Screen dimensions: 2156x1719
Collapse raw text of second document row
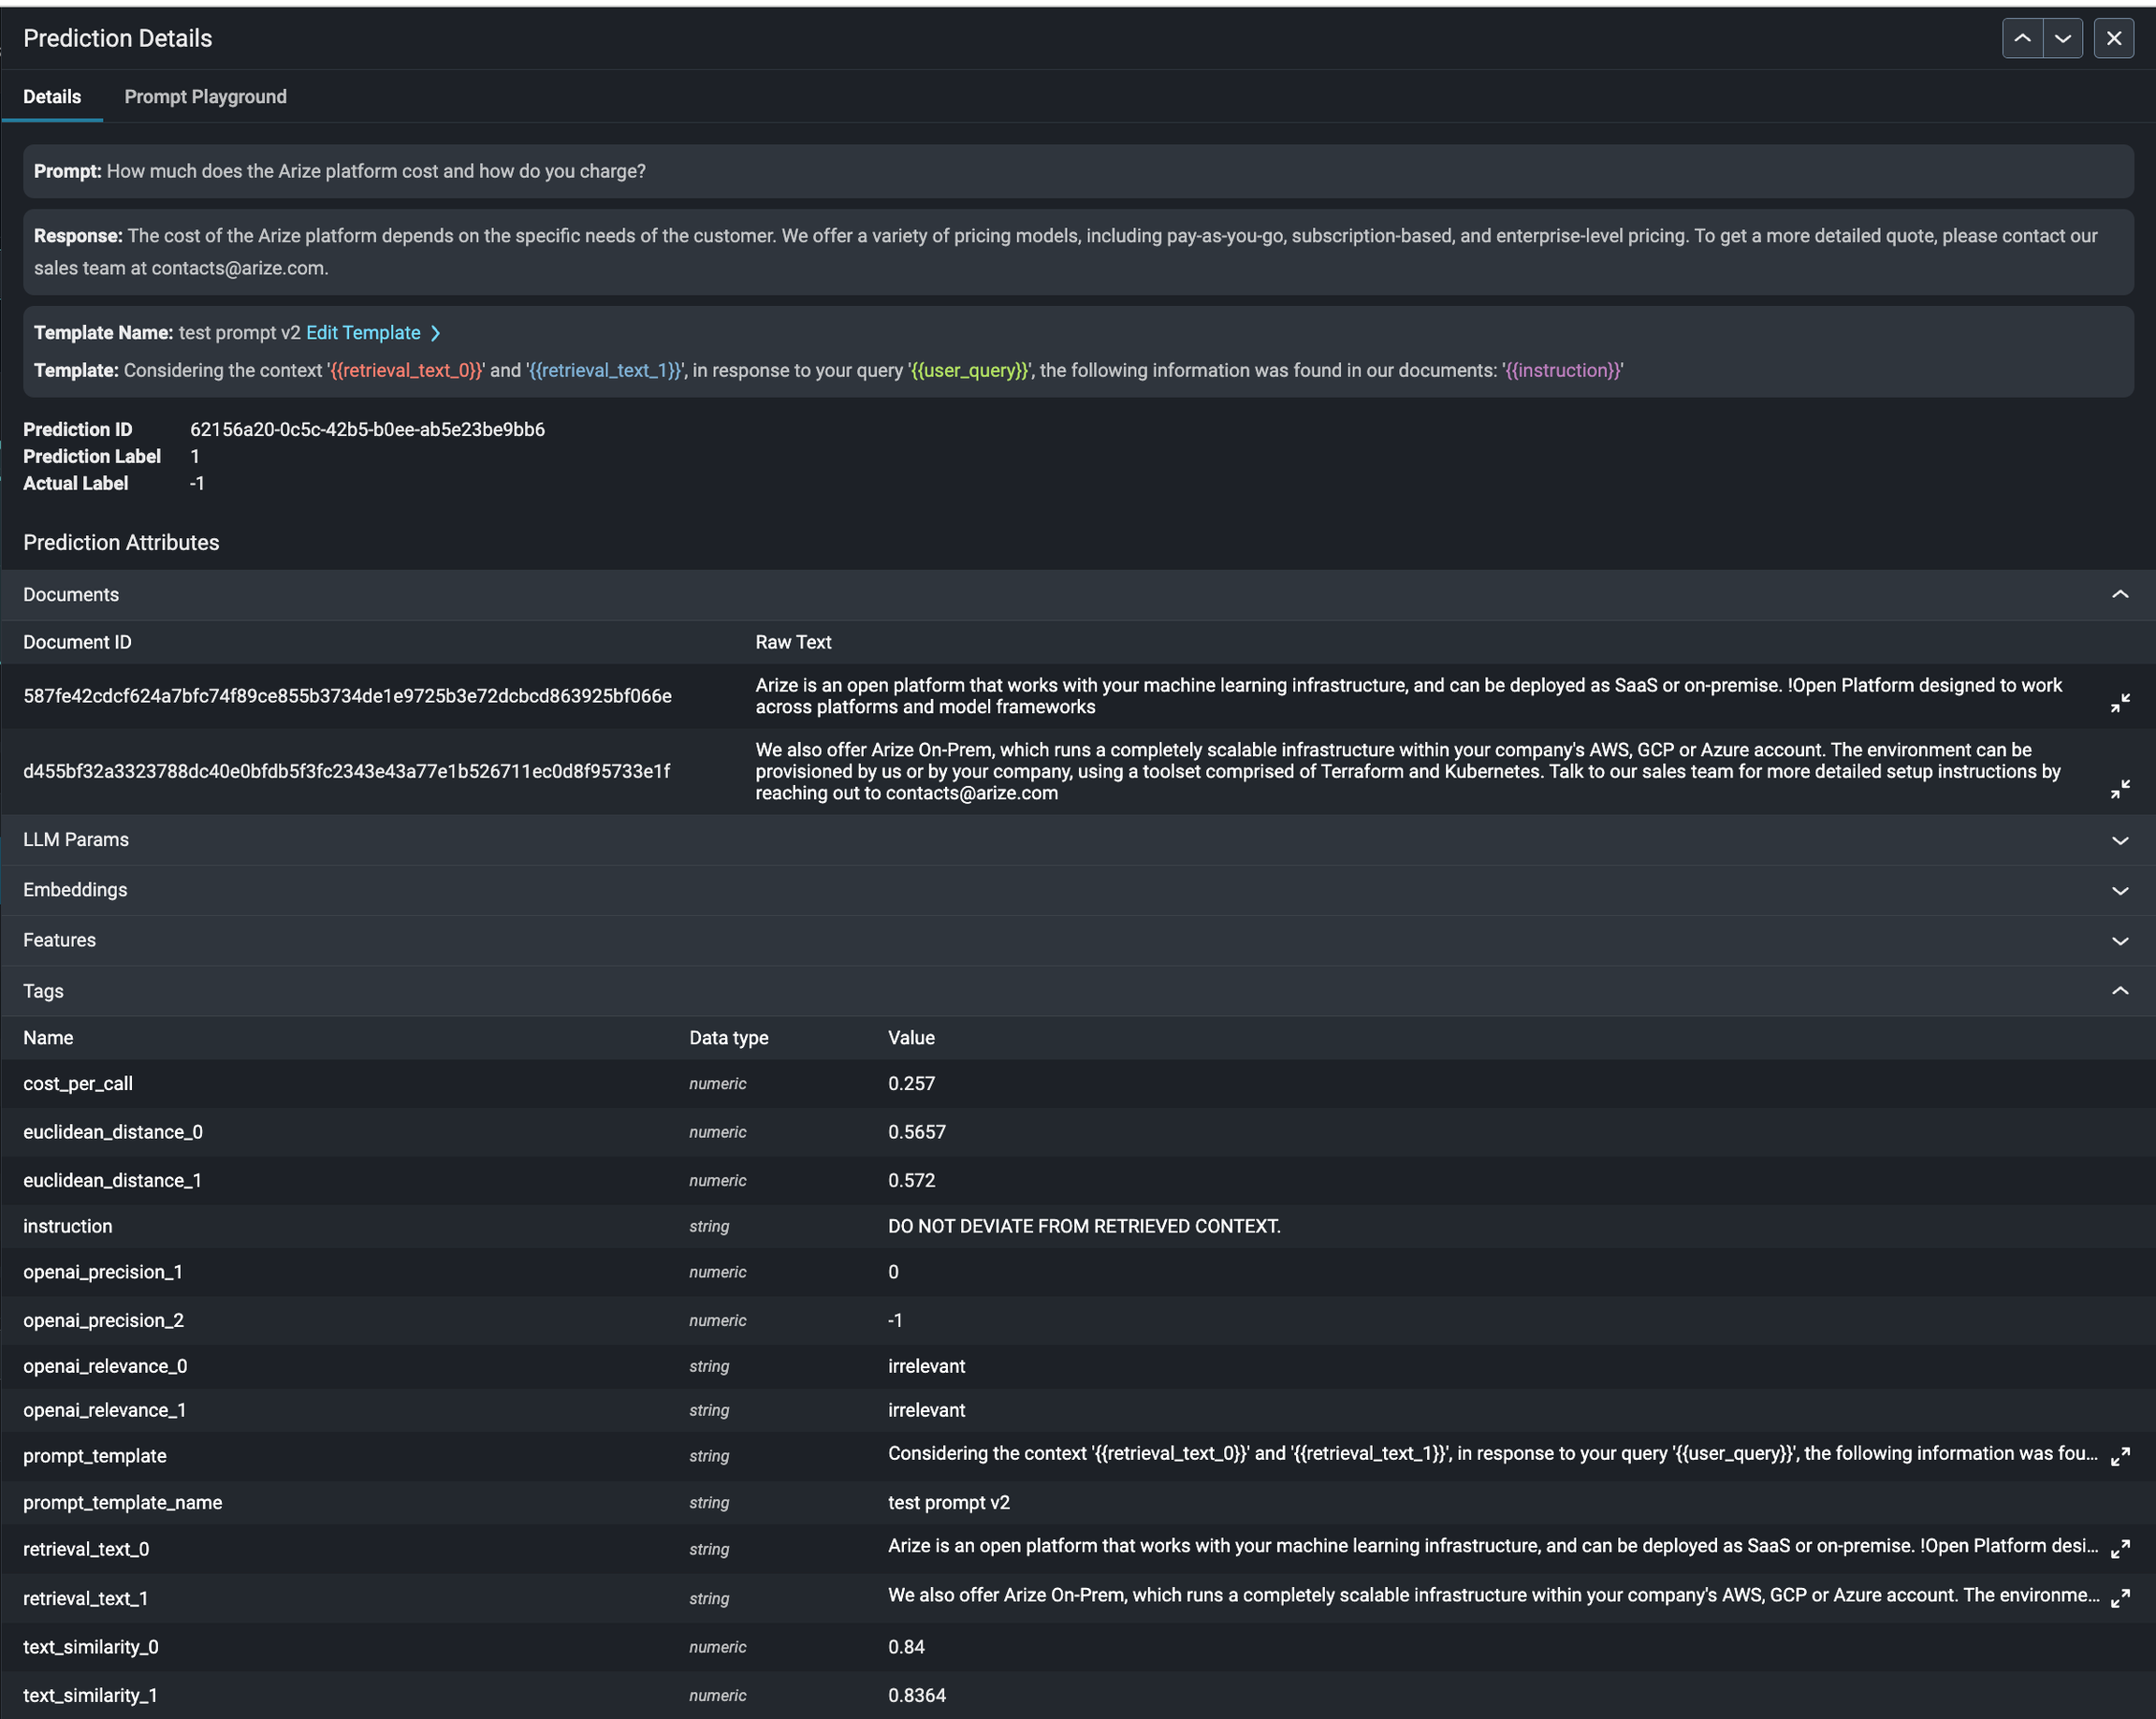(2119, 789)
